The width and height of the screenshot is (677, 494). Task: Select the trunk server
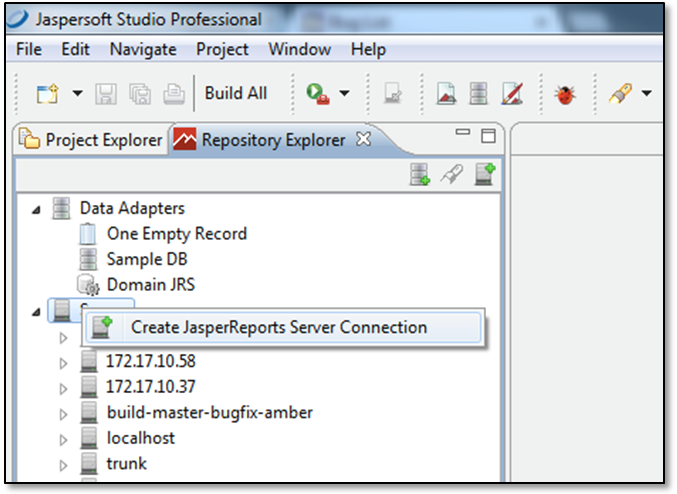point(127,463)
